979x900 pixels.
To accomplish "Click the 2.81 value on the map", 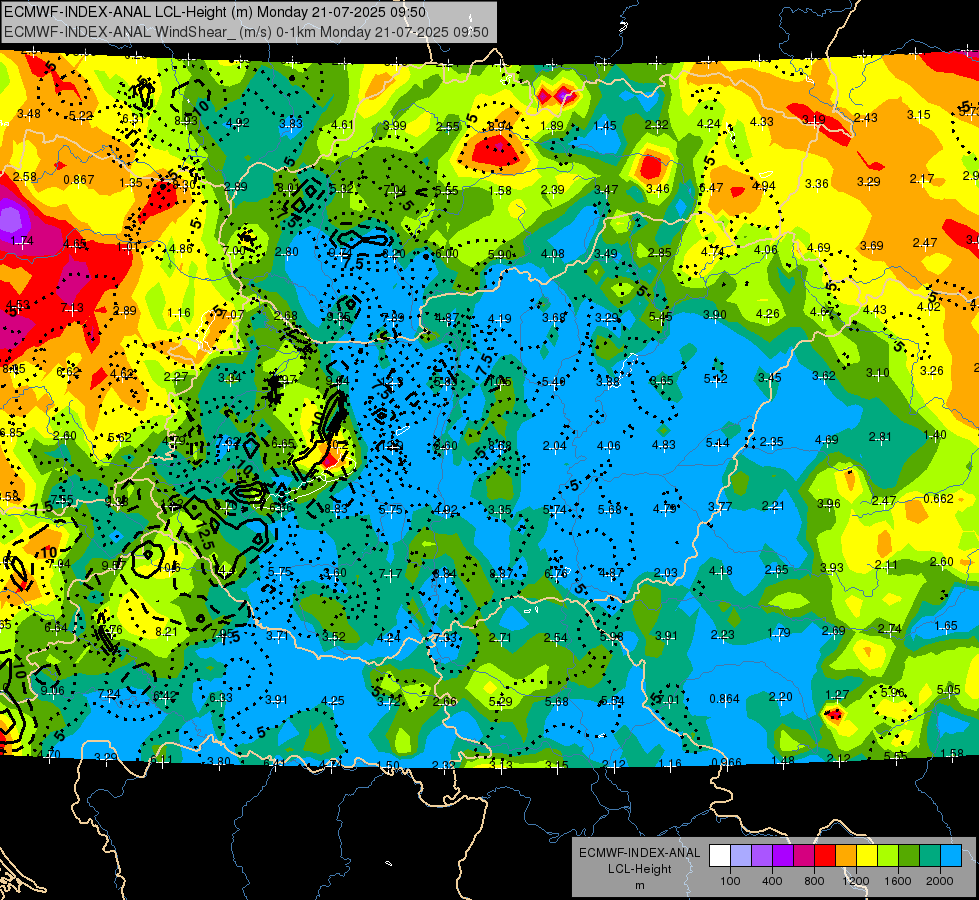I will (x=880, y=437).
